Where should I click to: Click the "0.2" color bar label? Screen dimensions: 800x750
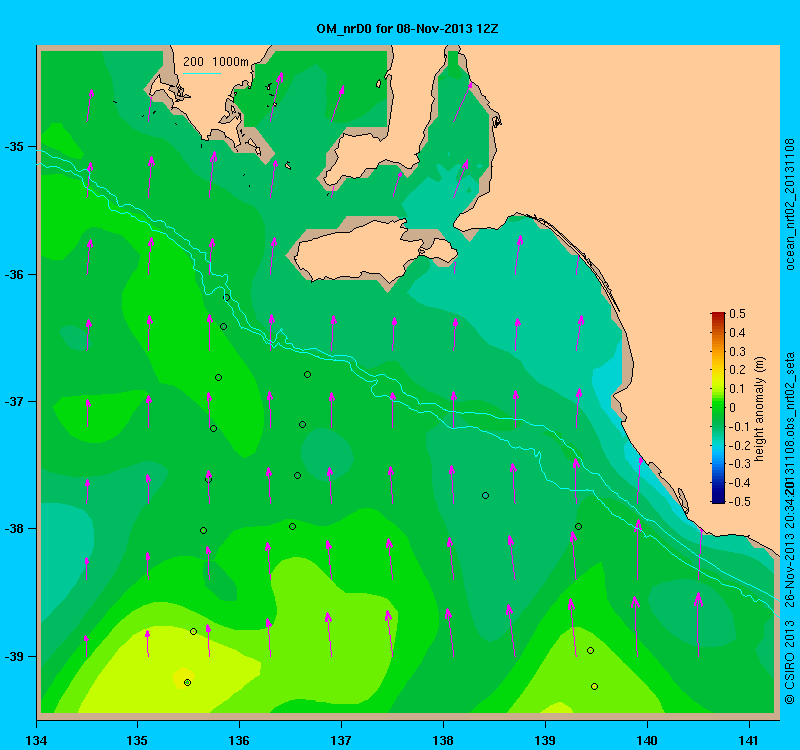click(x=737, y=370)
